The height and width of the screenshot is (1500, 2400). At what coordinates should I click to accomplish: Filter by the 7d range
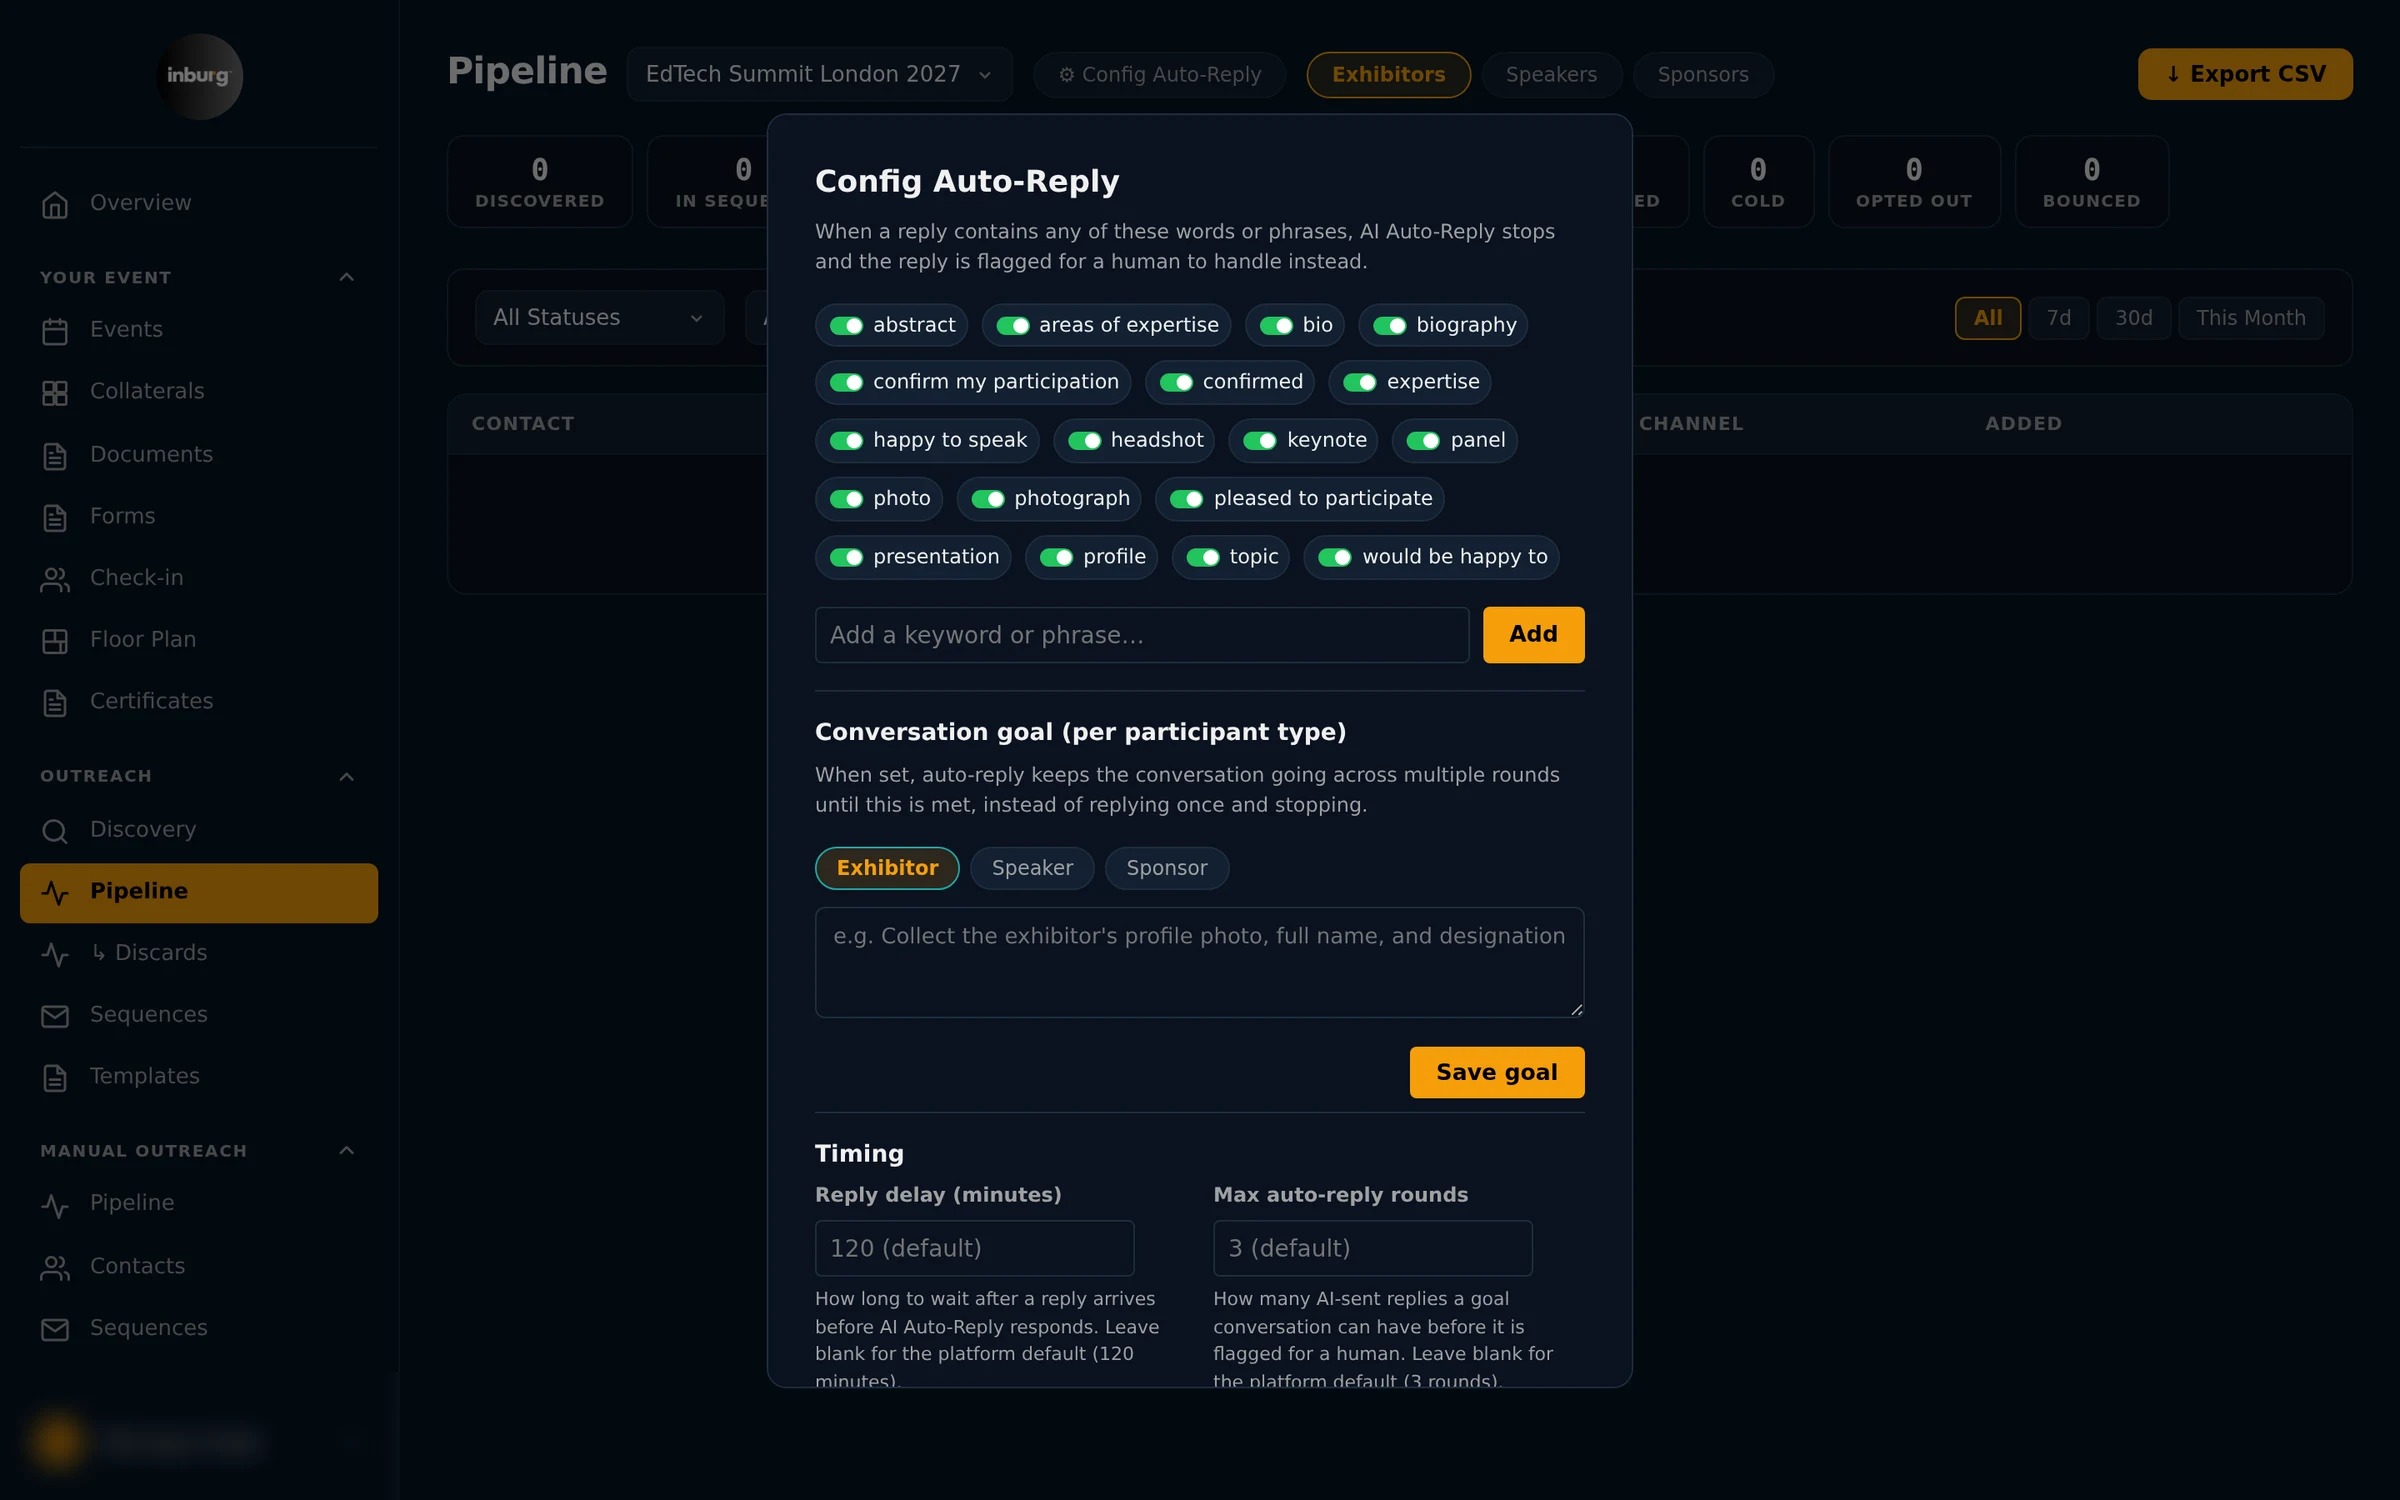point(2058,318)
